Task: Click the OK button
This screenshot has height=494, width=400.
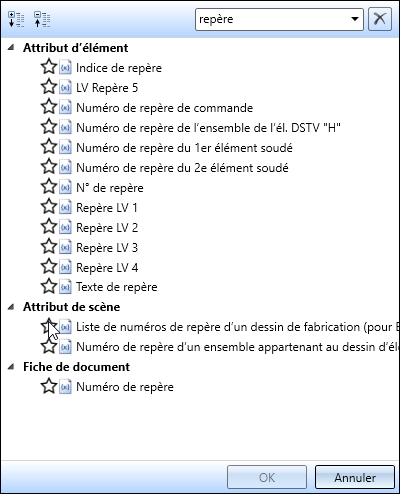Action: click(x=267, y=477)
